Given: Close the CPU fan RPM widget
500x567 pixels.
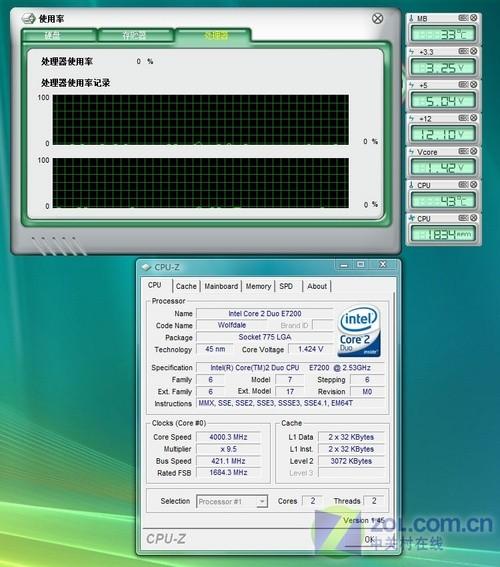Looking at the screenshot, I should pyautogui.click(x=473, y=218).
